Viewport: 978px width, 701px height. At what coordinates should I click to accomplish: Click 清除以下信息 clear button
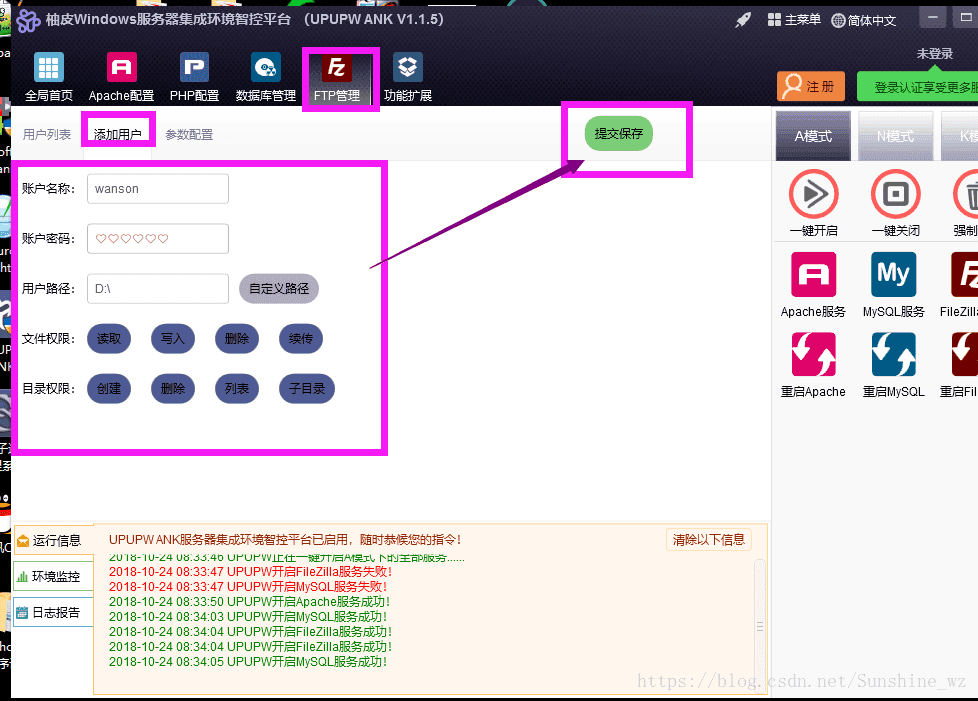point(709,539)
